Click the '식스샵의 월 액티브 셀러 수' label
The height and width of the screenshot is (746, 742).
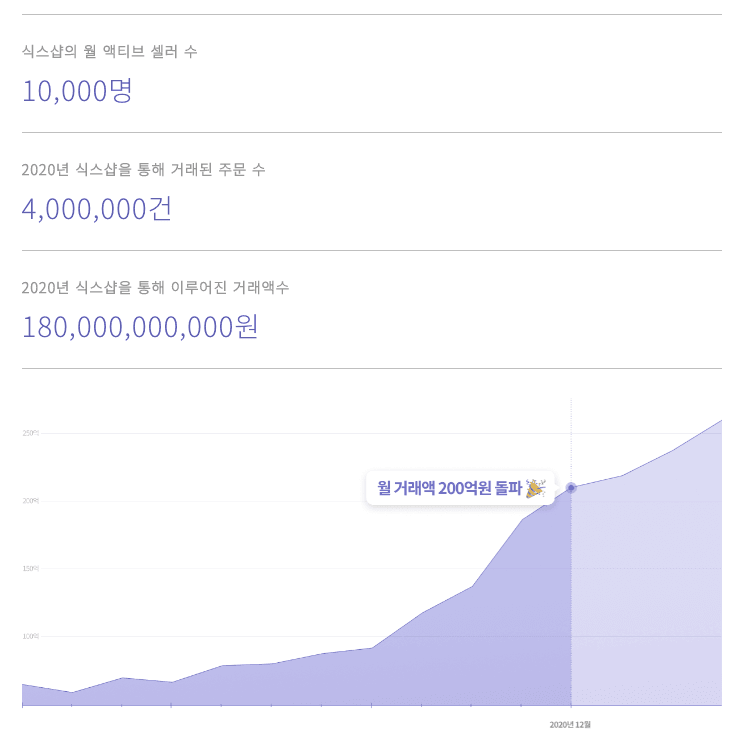pyautogui.click(x=109, y=51)
